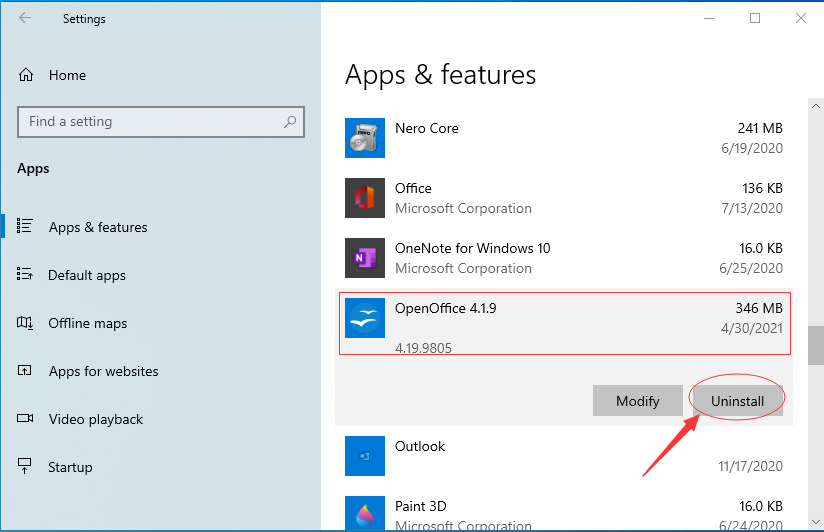Select the Office entry name

click(413, 188)
